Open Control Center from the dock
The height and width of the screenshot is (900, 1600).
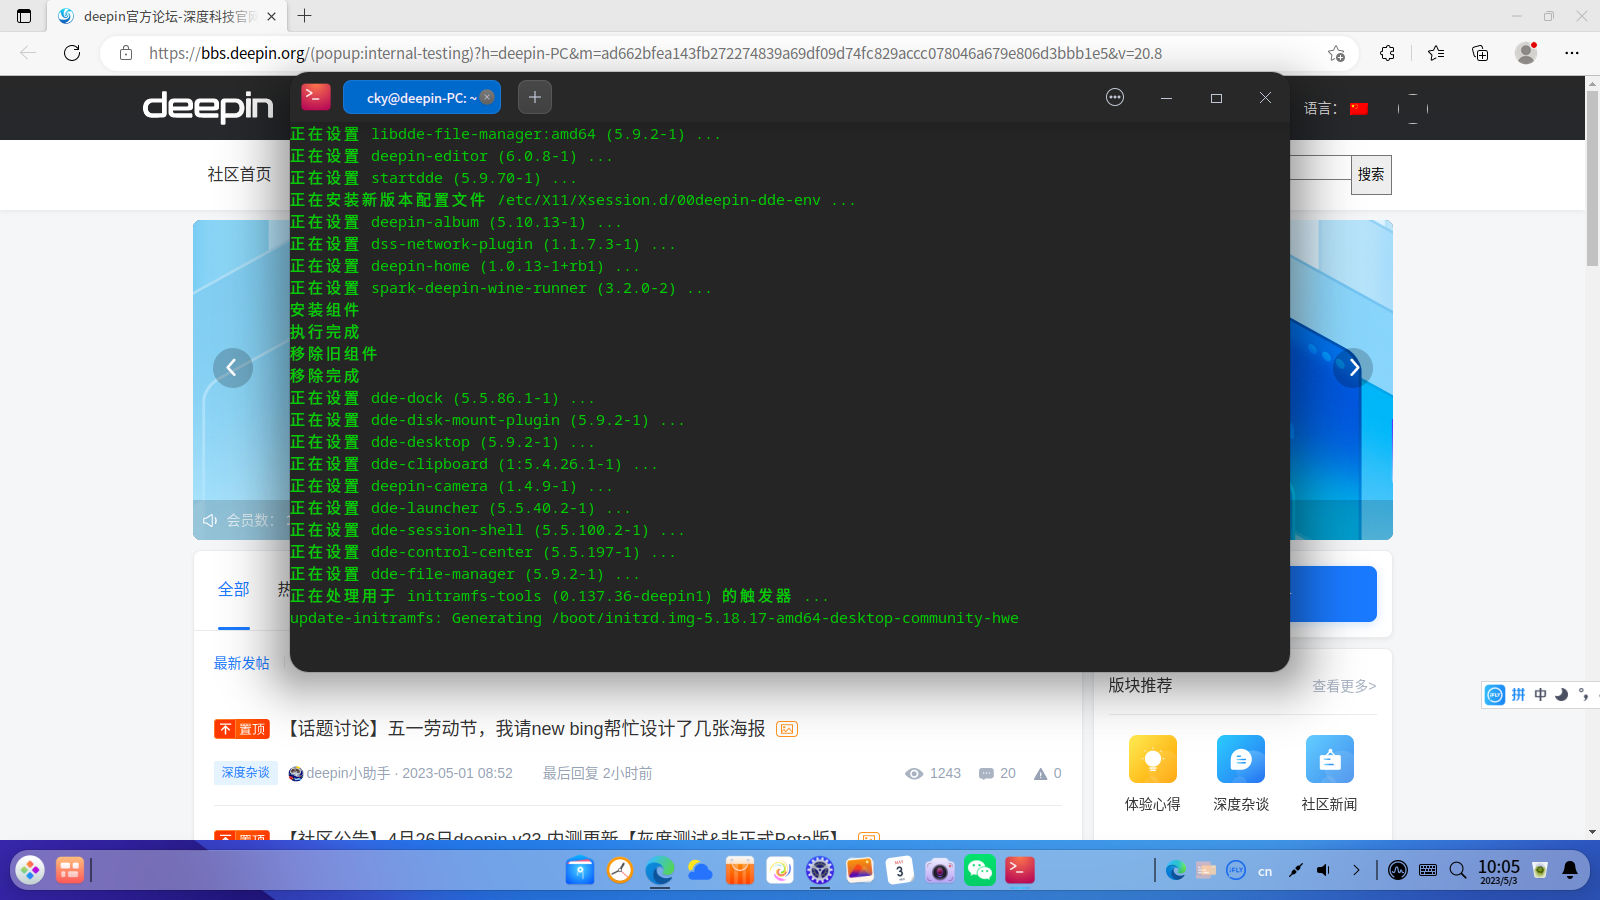(820, 870)
